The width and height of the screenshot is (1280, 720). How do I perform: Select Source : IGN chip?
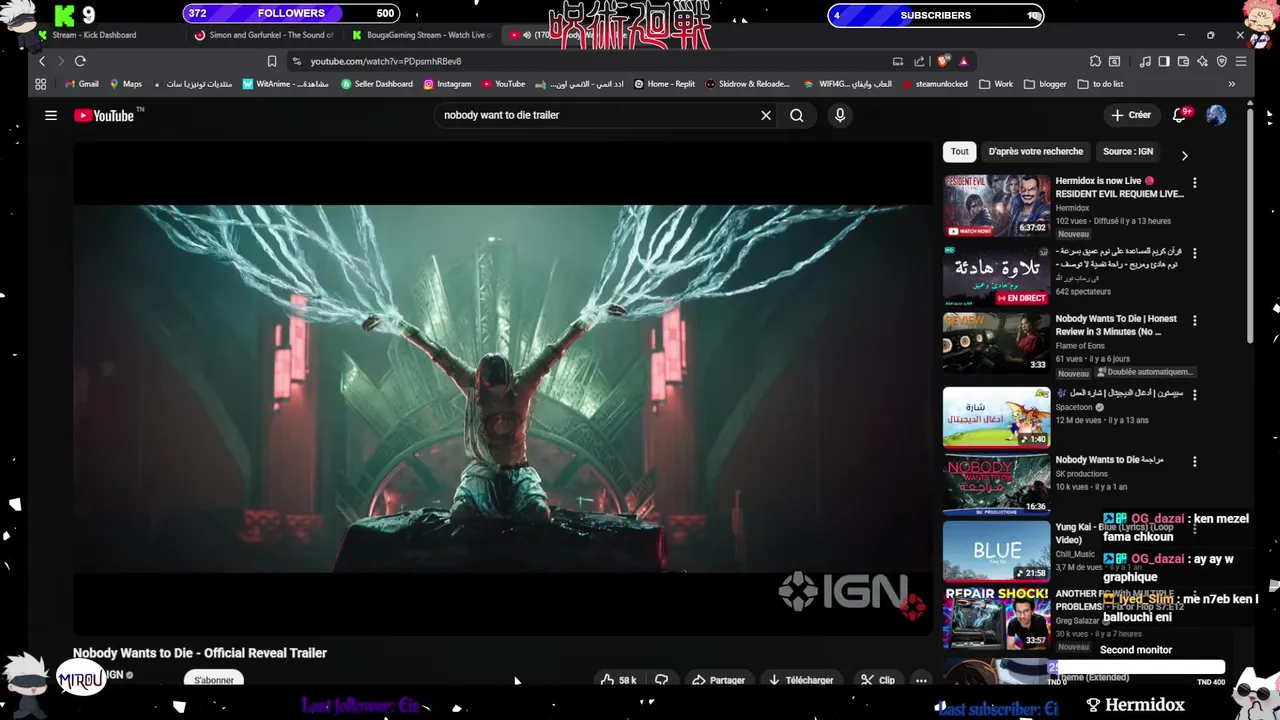click(x=1128, y=152)
